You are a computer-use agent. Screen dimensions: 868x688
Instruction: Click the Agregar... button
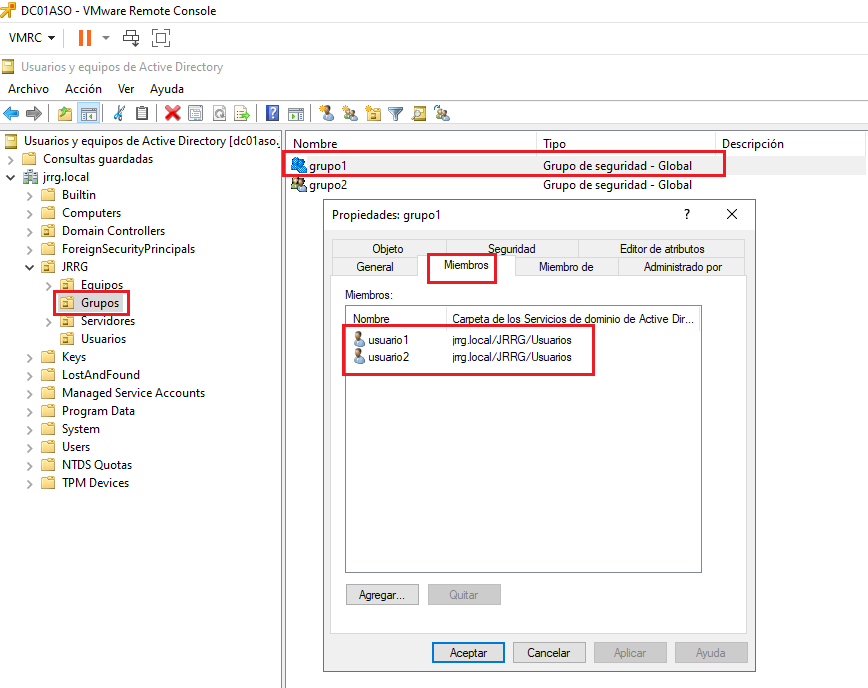coord(382,594)
